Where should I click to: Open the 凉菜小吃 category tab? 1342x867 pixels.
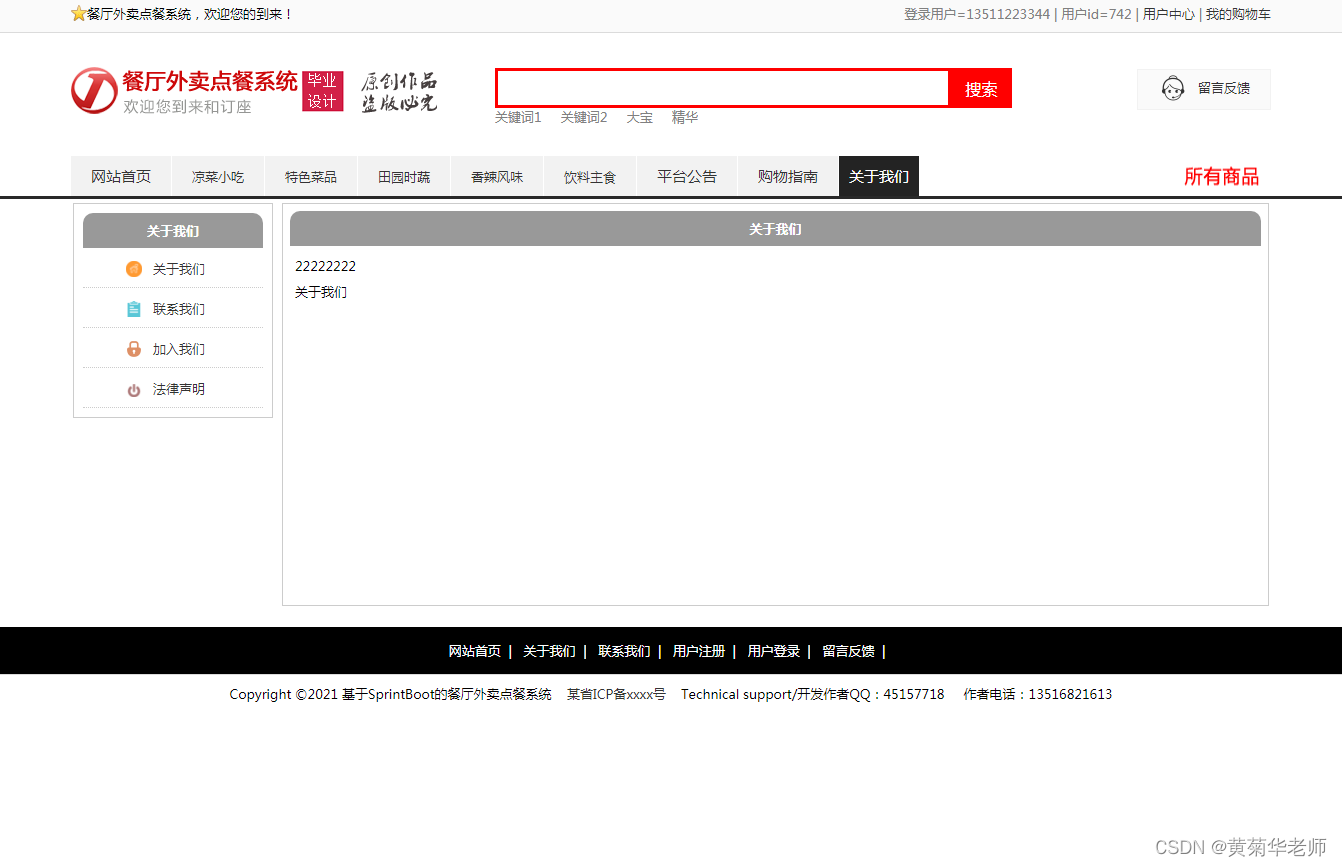(218, 177)
